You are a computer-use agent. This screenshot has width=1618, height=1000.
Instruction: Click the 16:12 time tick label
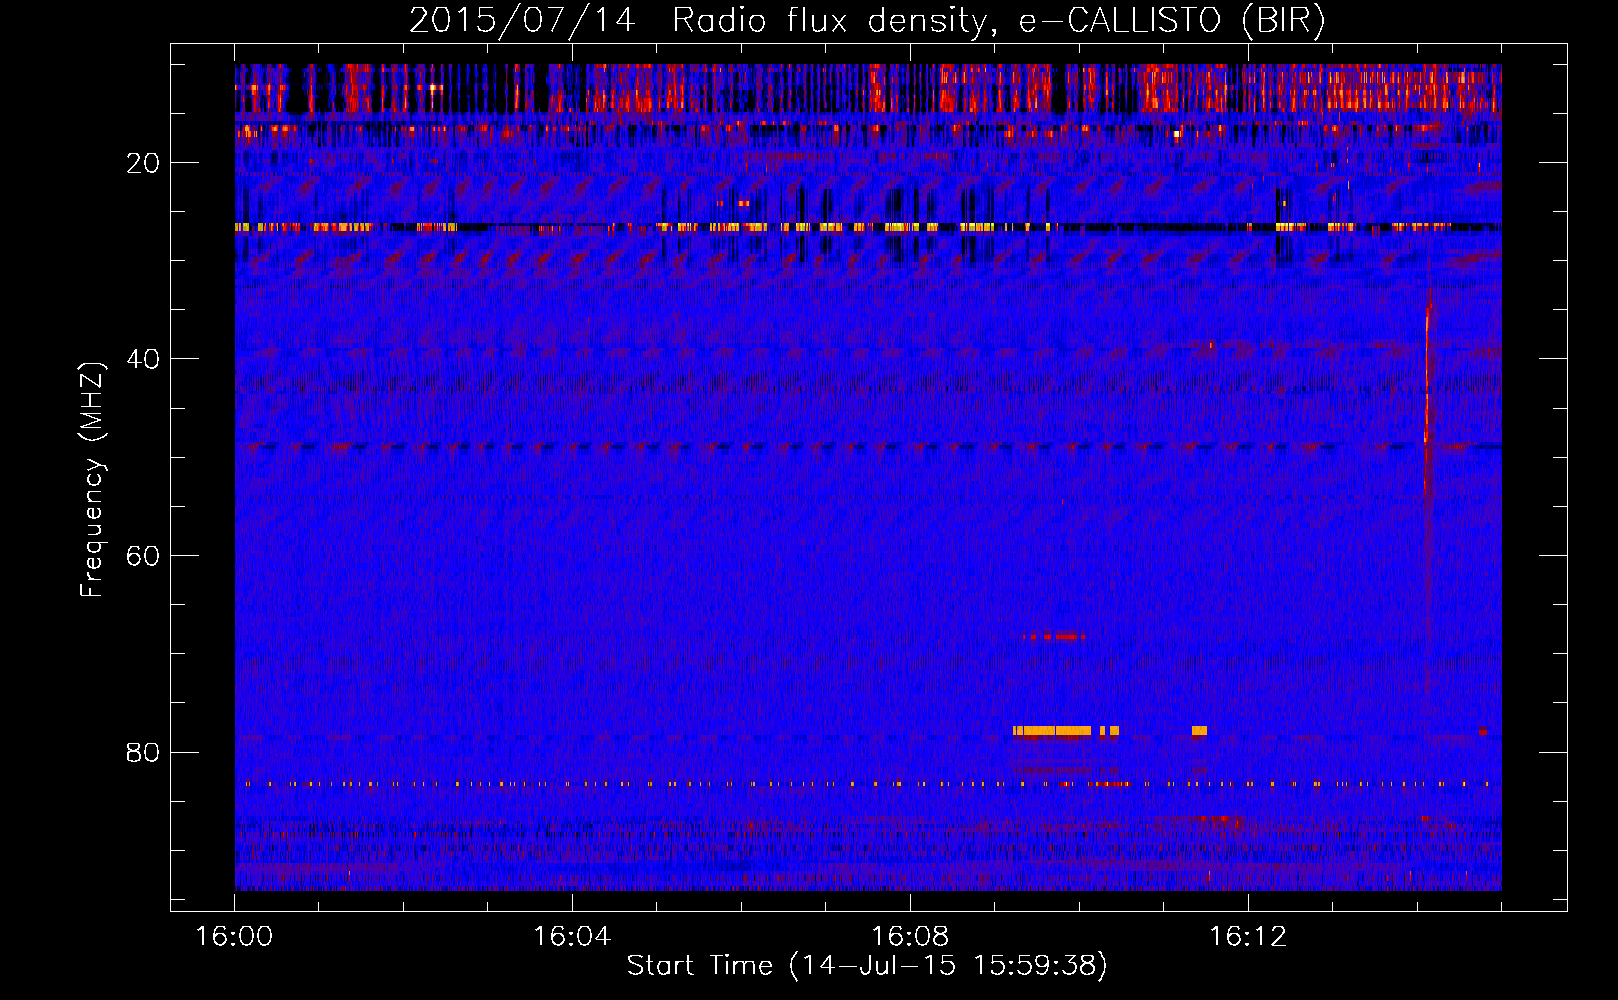[1248, 936]
